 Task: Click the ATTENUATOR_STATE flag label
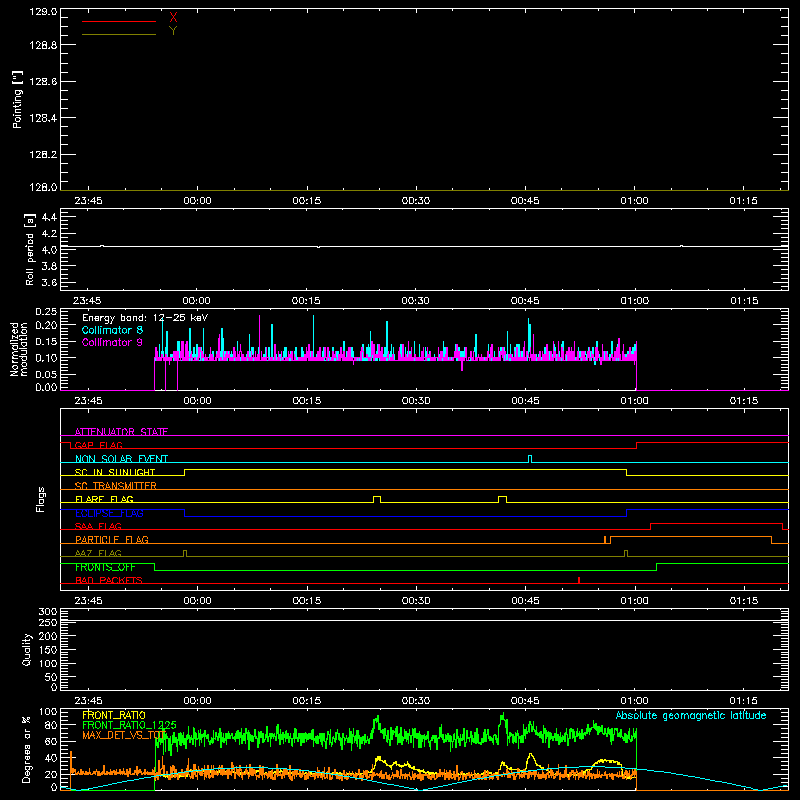coord(121,432)
